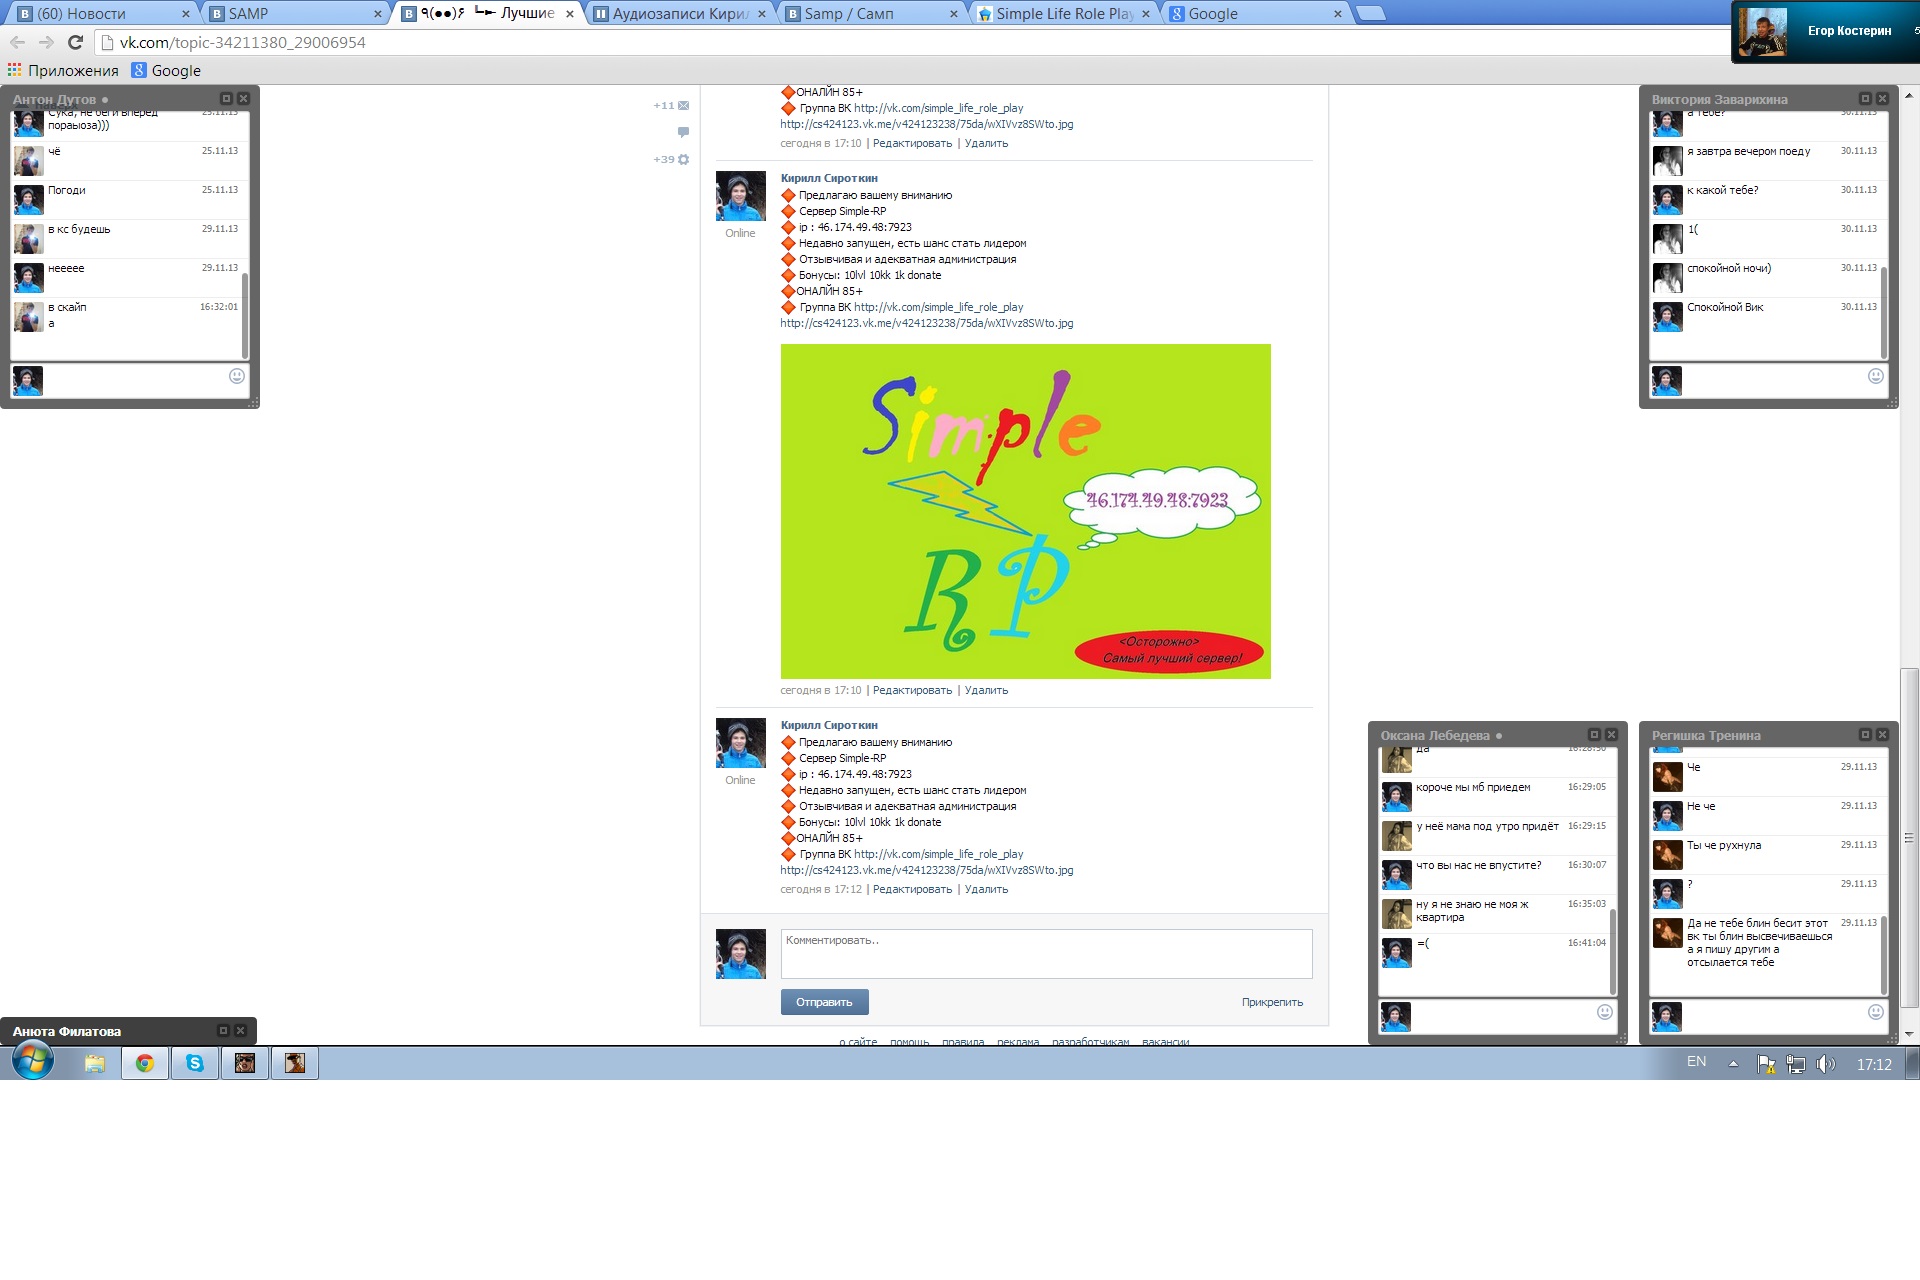This screenshot has height=1280, width=1920.
Task: Click the Skype icon in taskbar
Action: [x=195, y=1063]
